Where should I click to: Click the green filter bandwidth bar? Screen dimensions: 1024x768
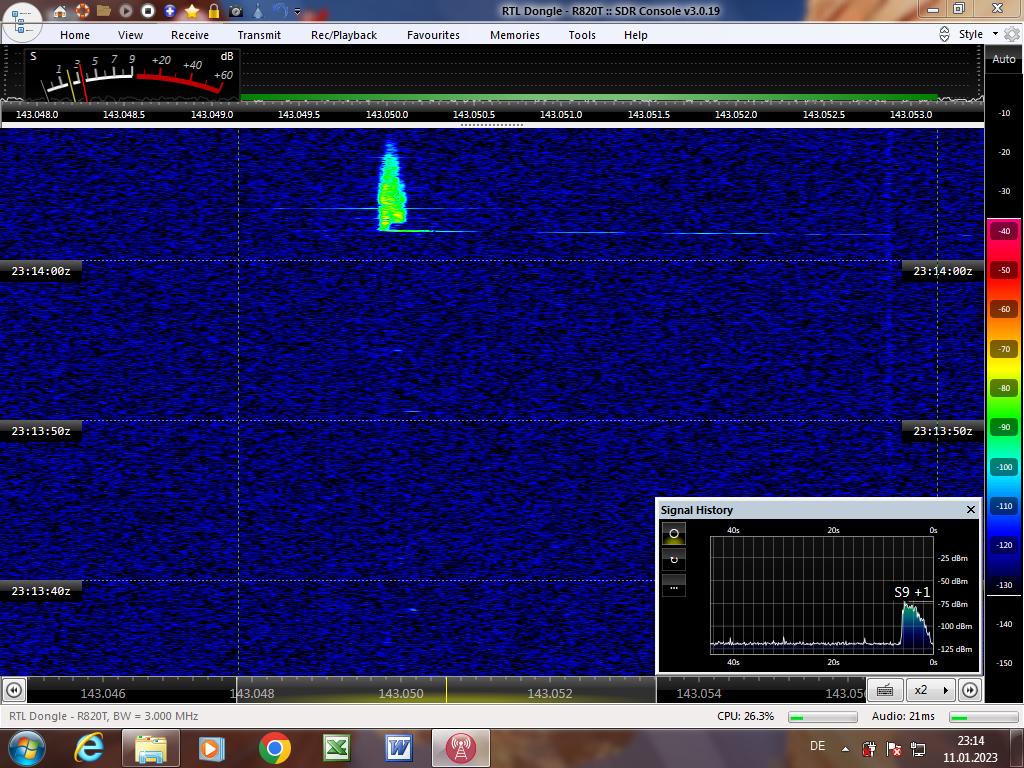tap(589, 98)
